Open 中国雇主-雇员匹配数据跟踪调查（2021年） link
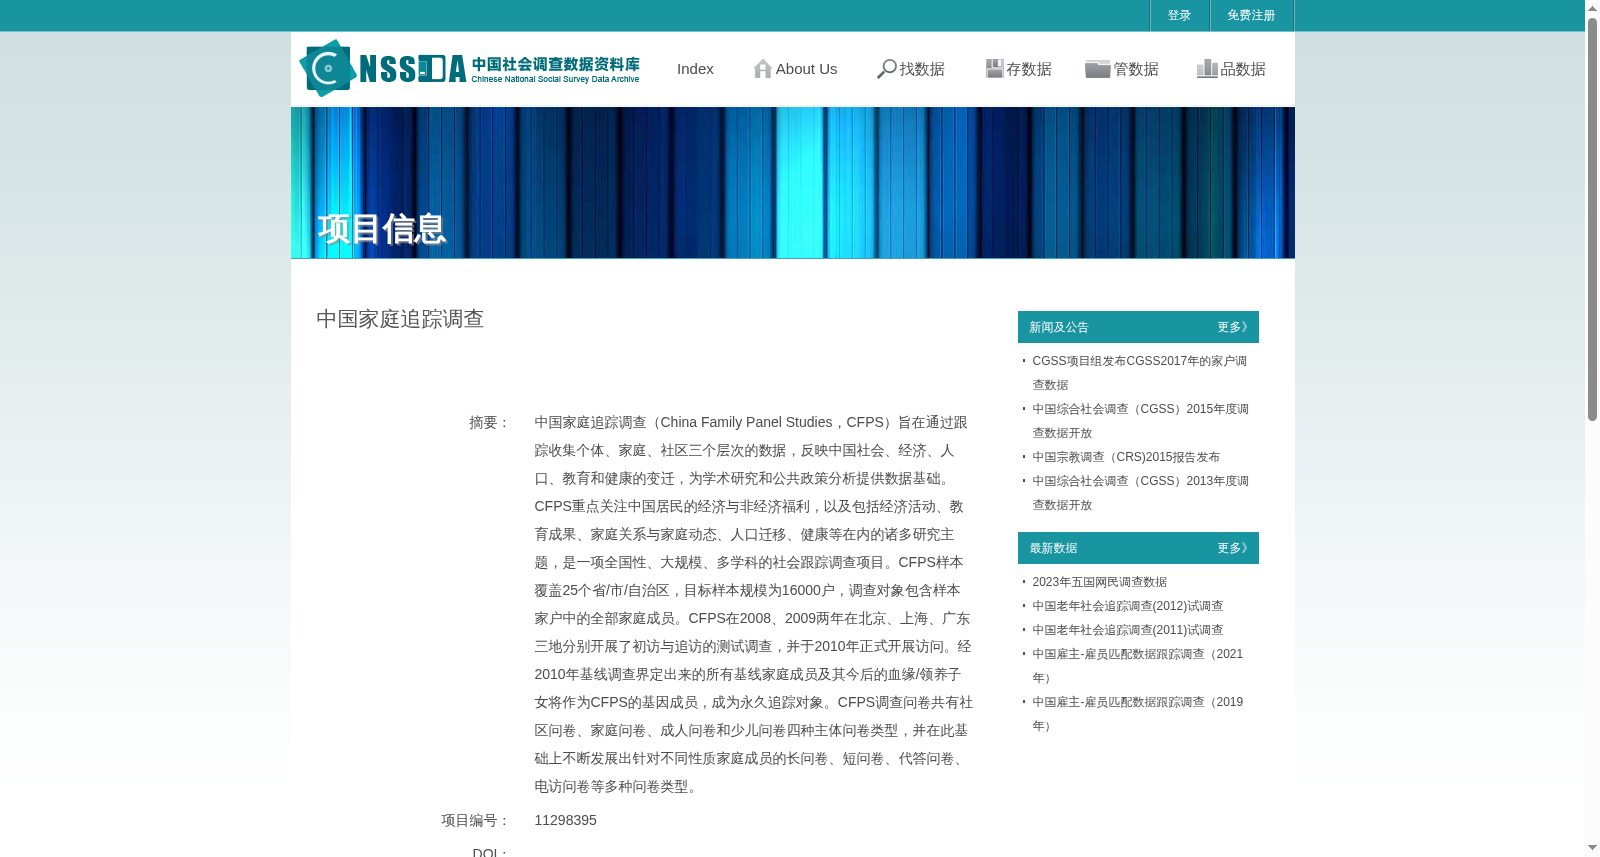Viewport: 1600px width, 857px height. coord(1138,666)
